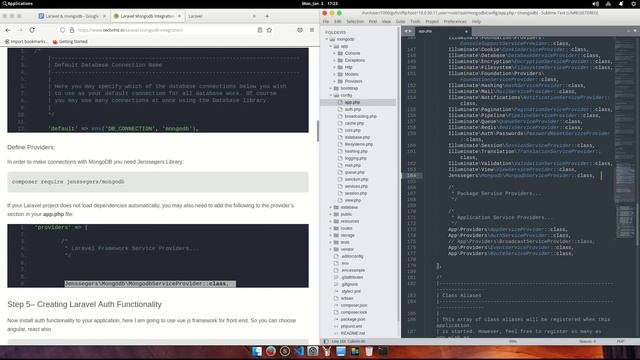Click the Sublime minimap code overview
640x360 pixels.
point(624,139)
